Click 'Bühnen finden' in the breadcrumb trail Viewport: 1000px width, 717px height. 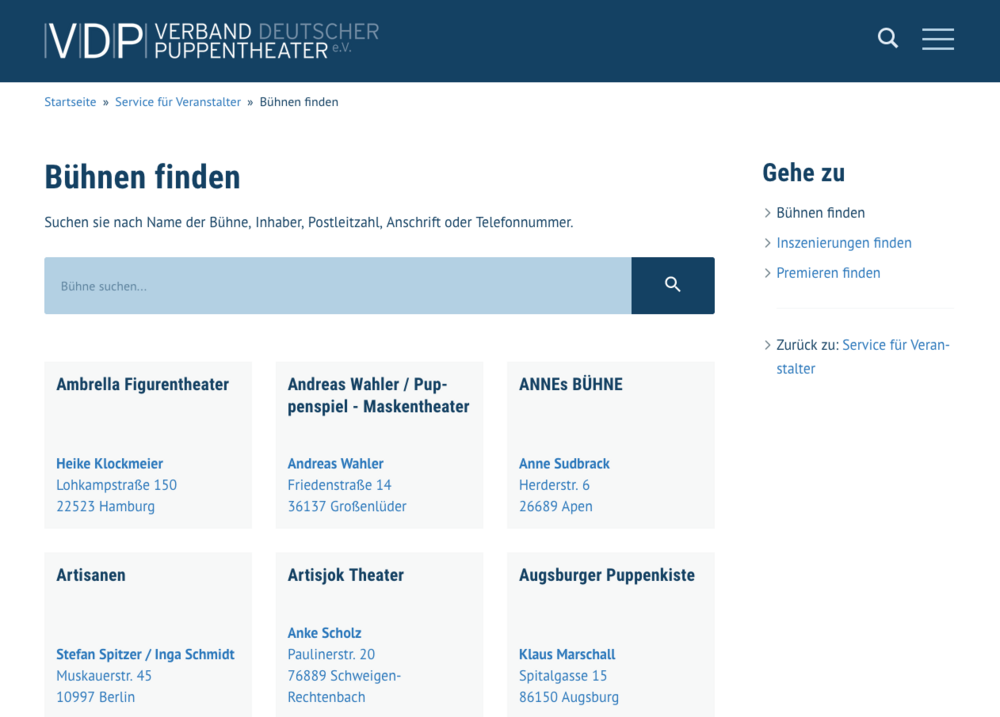[299, 102]
